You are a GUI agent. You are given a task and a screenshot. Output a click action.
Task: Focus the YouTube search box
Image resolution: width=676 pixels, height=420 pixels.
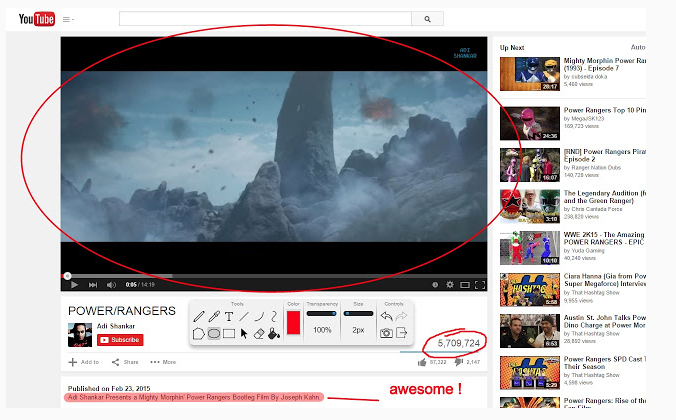(x=265, y=19)
